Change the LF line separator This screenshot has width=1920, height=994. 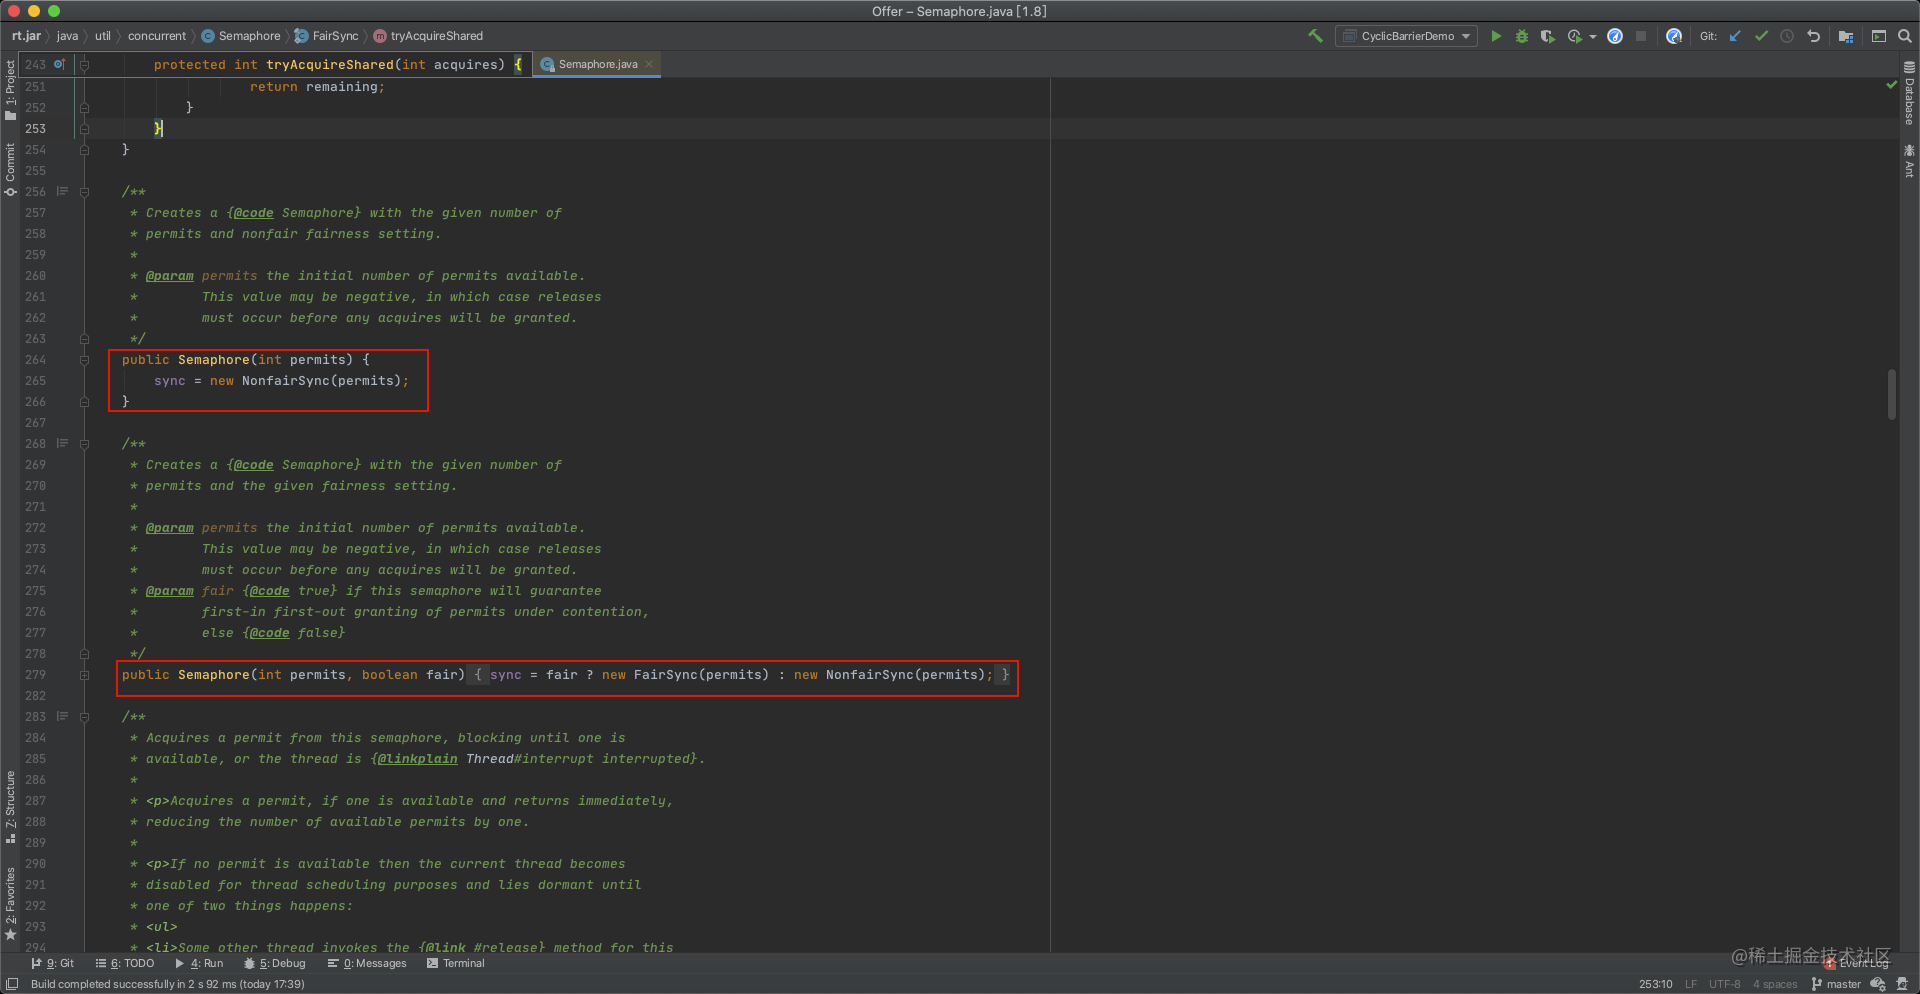1690,984
